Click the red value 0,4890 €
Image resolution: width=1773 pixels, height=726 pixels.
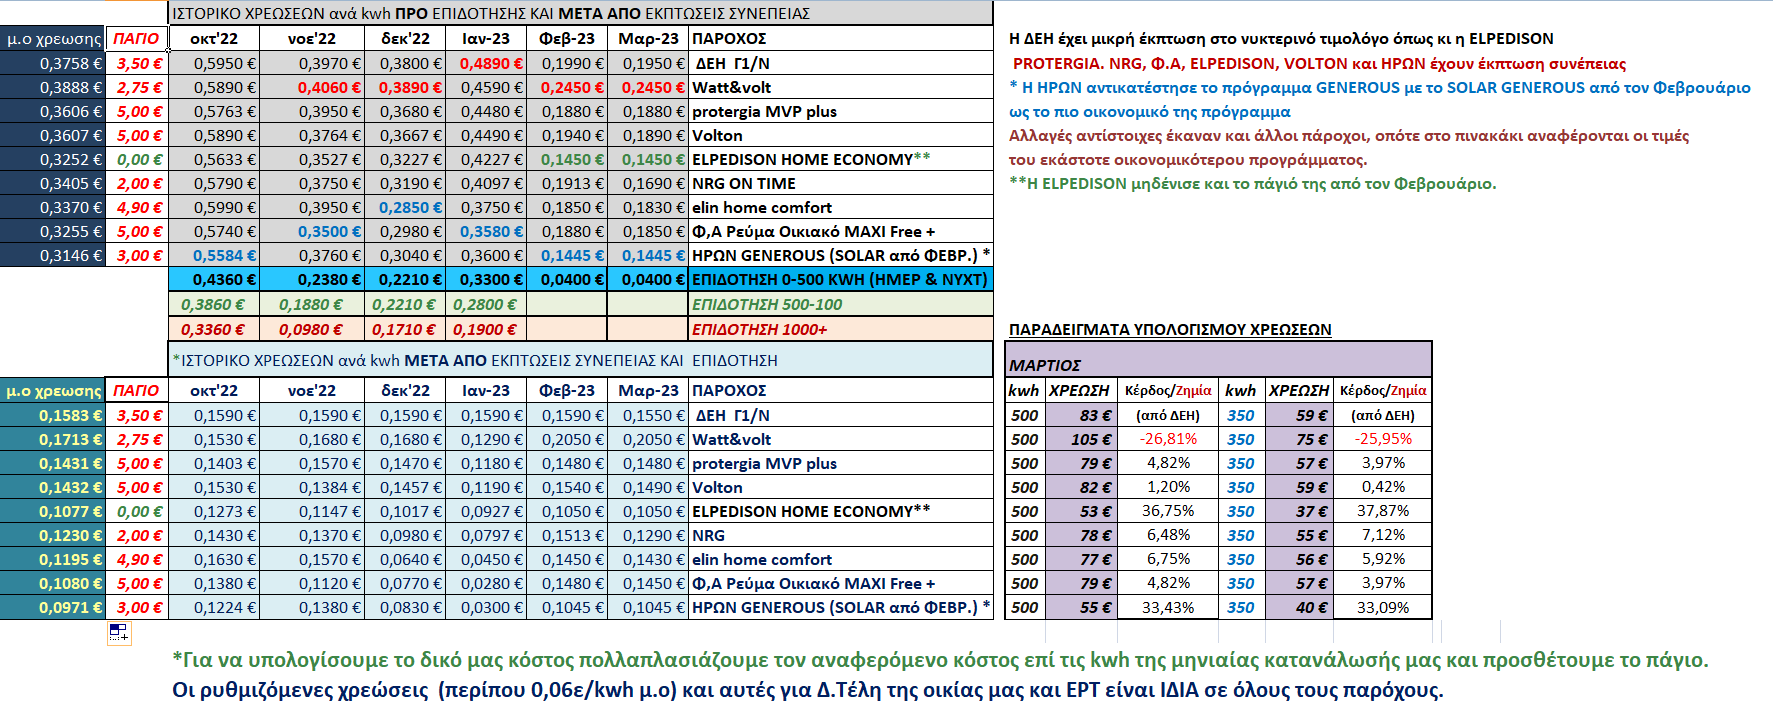coord(486,63)
